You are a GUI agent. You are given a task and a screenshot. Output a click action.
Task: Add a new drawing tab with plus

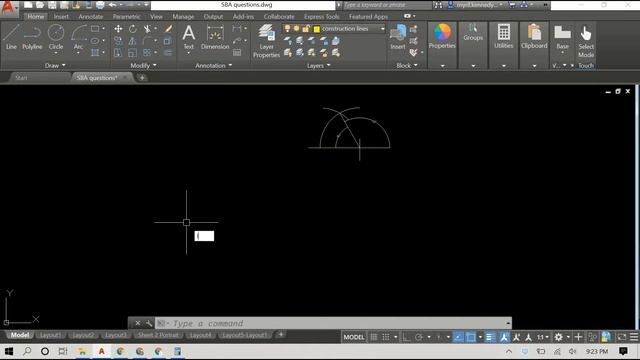pyautogui.click(x=142, y=78)
